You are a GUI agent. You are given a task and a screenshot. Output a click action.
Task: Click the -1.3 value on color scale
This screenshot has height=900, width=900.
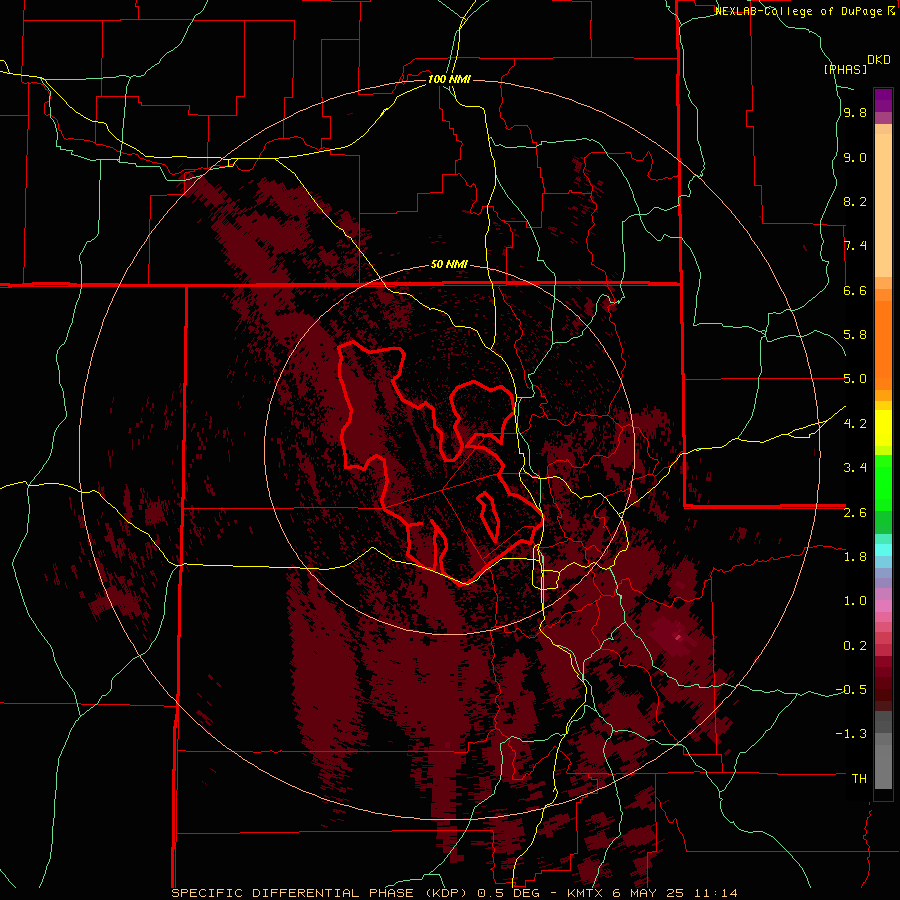coord(851,734)
